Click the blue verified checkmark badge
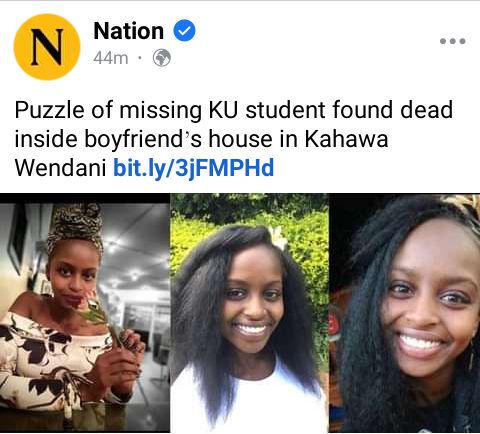Screen dimensions: 480x434 (185, 30)
